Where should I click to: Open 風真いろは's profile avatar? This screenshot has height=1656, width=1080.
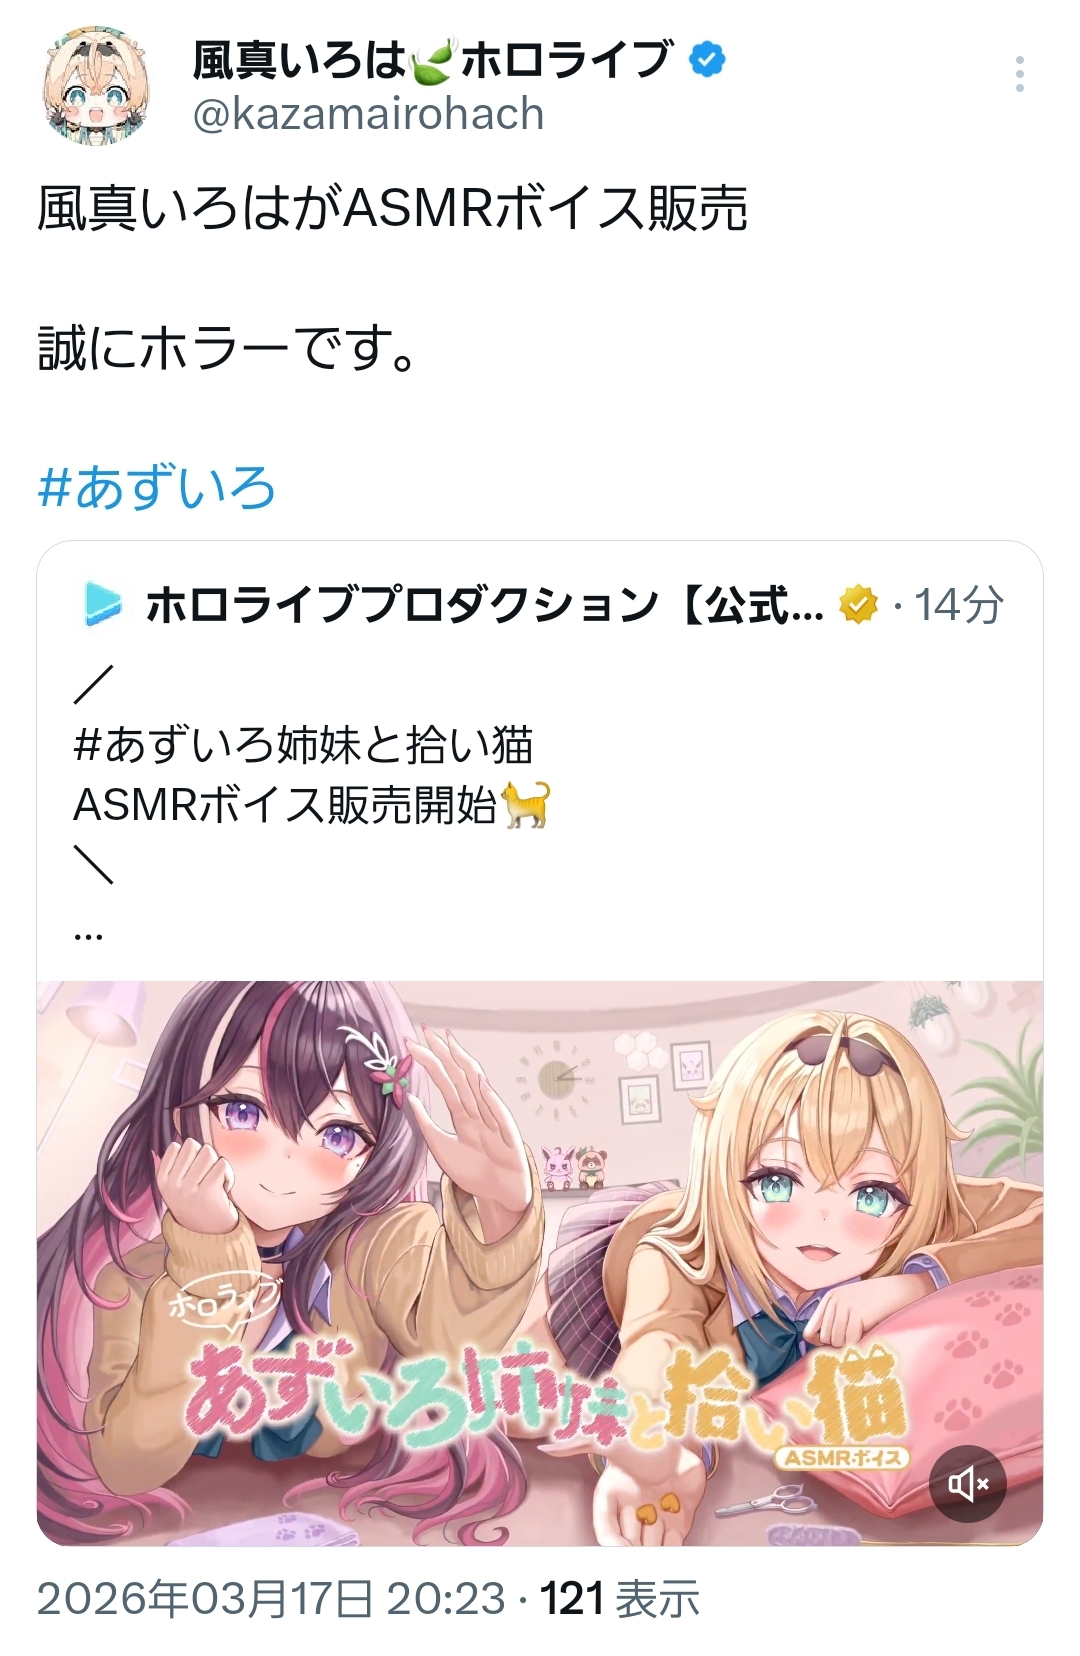(96, 89)
